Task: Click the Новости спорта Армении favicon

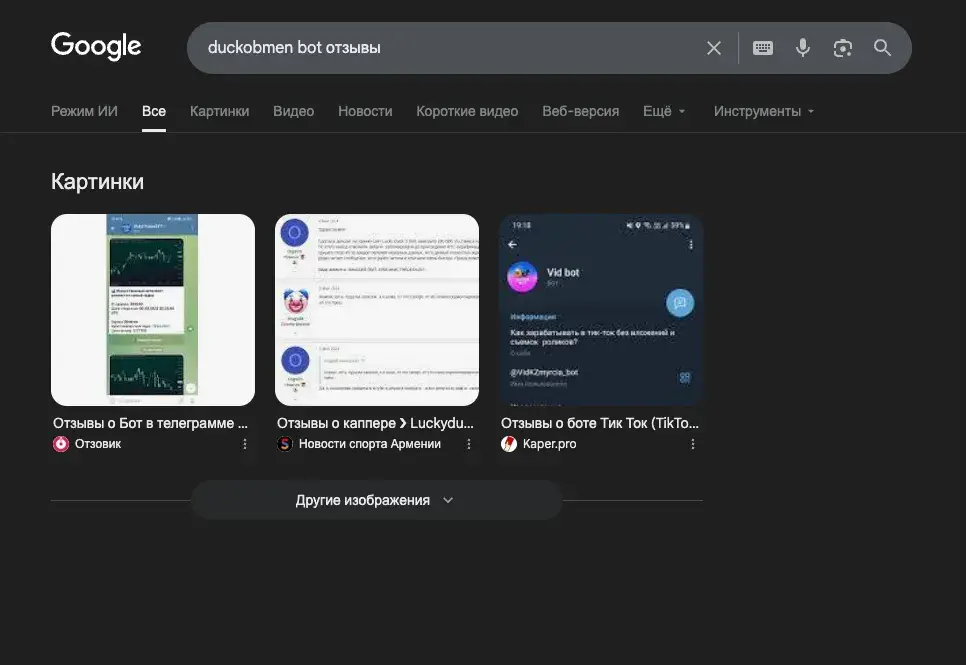Action: (x=285, y=444)
